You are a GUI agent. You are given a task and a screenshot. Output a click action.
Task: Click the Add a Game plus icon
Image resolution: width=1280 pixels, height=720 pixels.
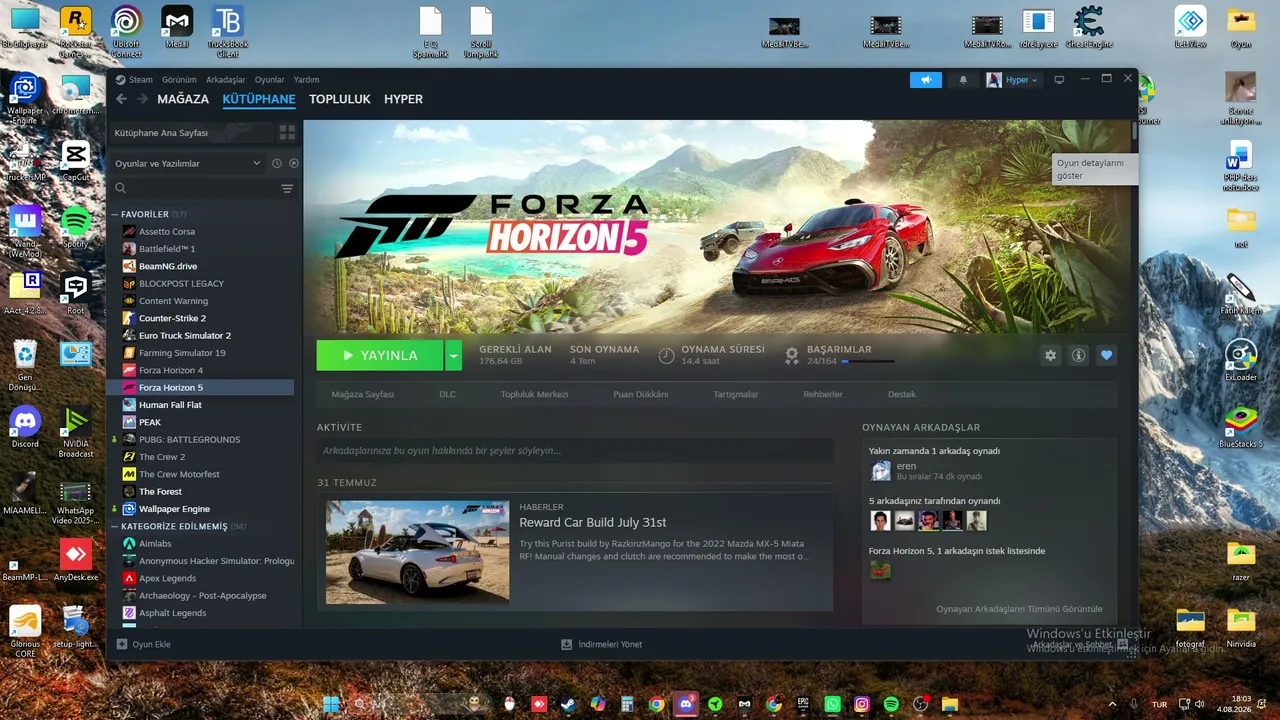tap(122, 644)
